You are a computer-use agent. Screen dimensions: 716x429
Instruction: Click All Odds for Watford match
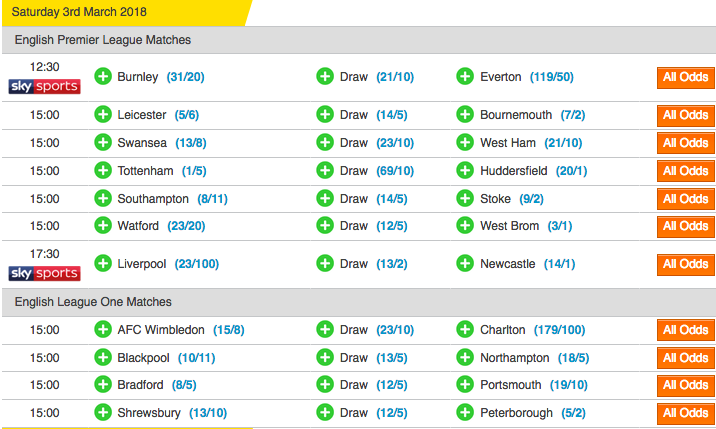pos(685,227)
